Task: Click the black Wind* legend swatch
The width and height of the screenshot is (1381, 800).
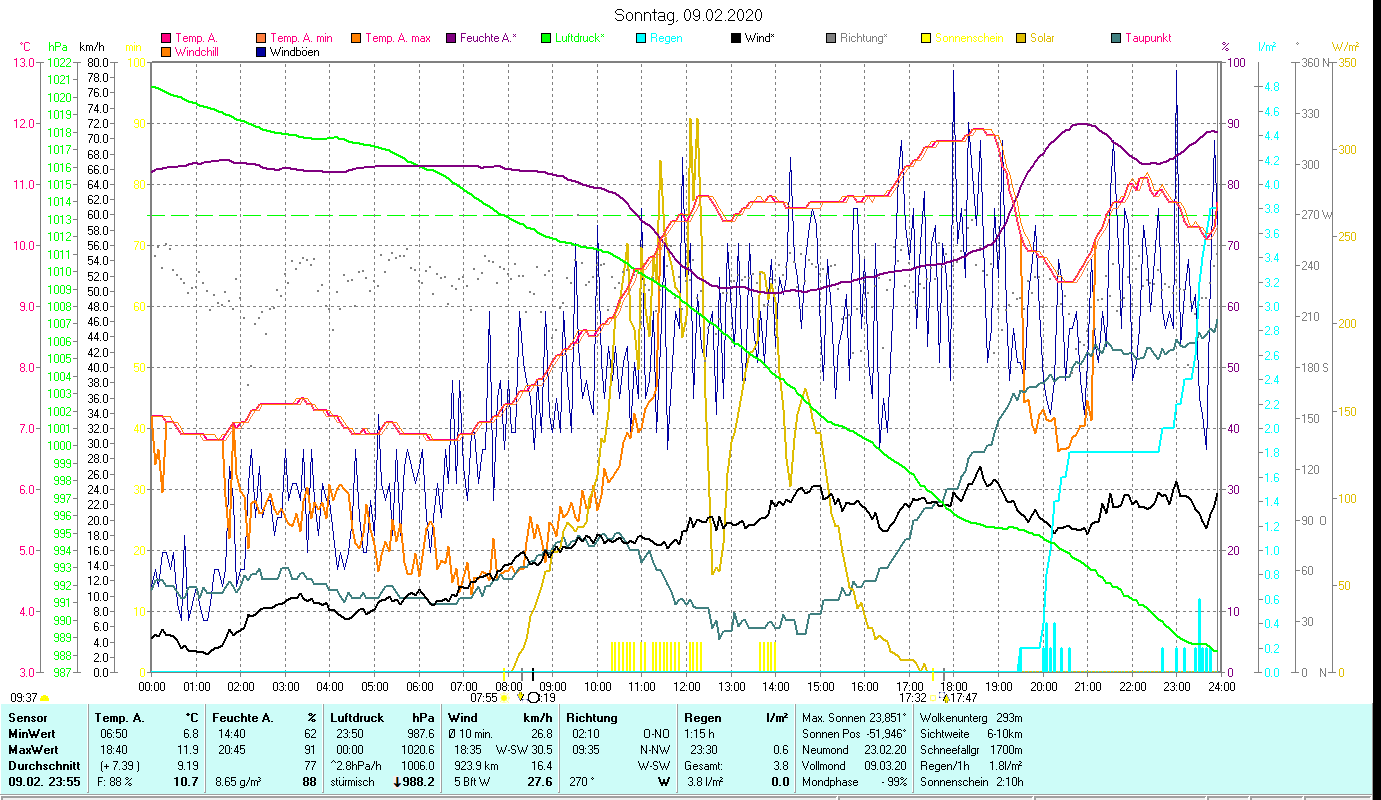Action: tap(735, 38)
